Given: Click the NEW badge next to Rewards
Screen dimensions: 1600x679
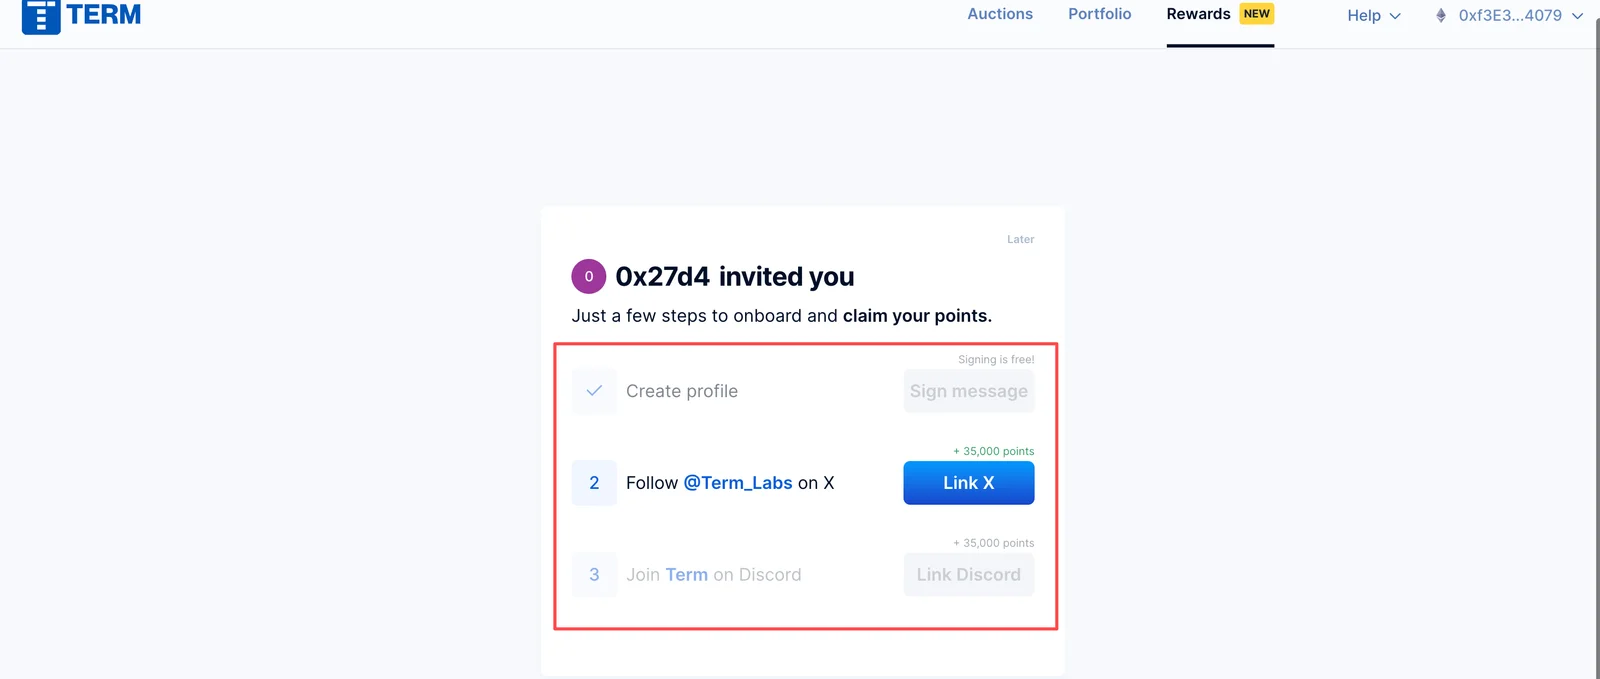Looking at the screenshot, I should coord(1257,14).
